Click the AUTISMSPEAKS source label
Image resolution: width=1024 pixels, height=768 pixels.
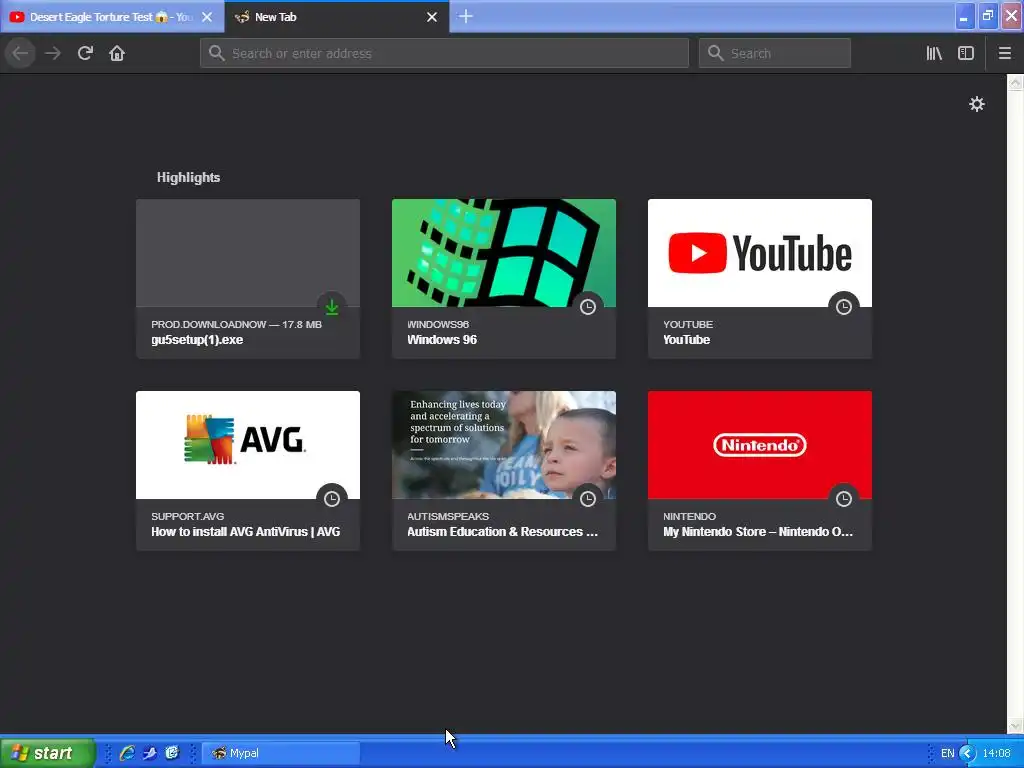448,516
